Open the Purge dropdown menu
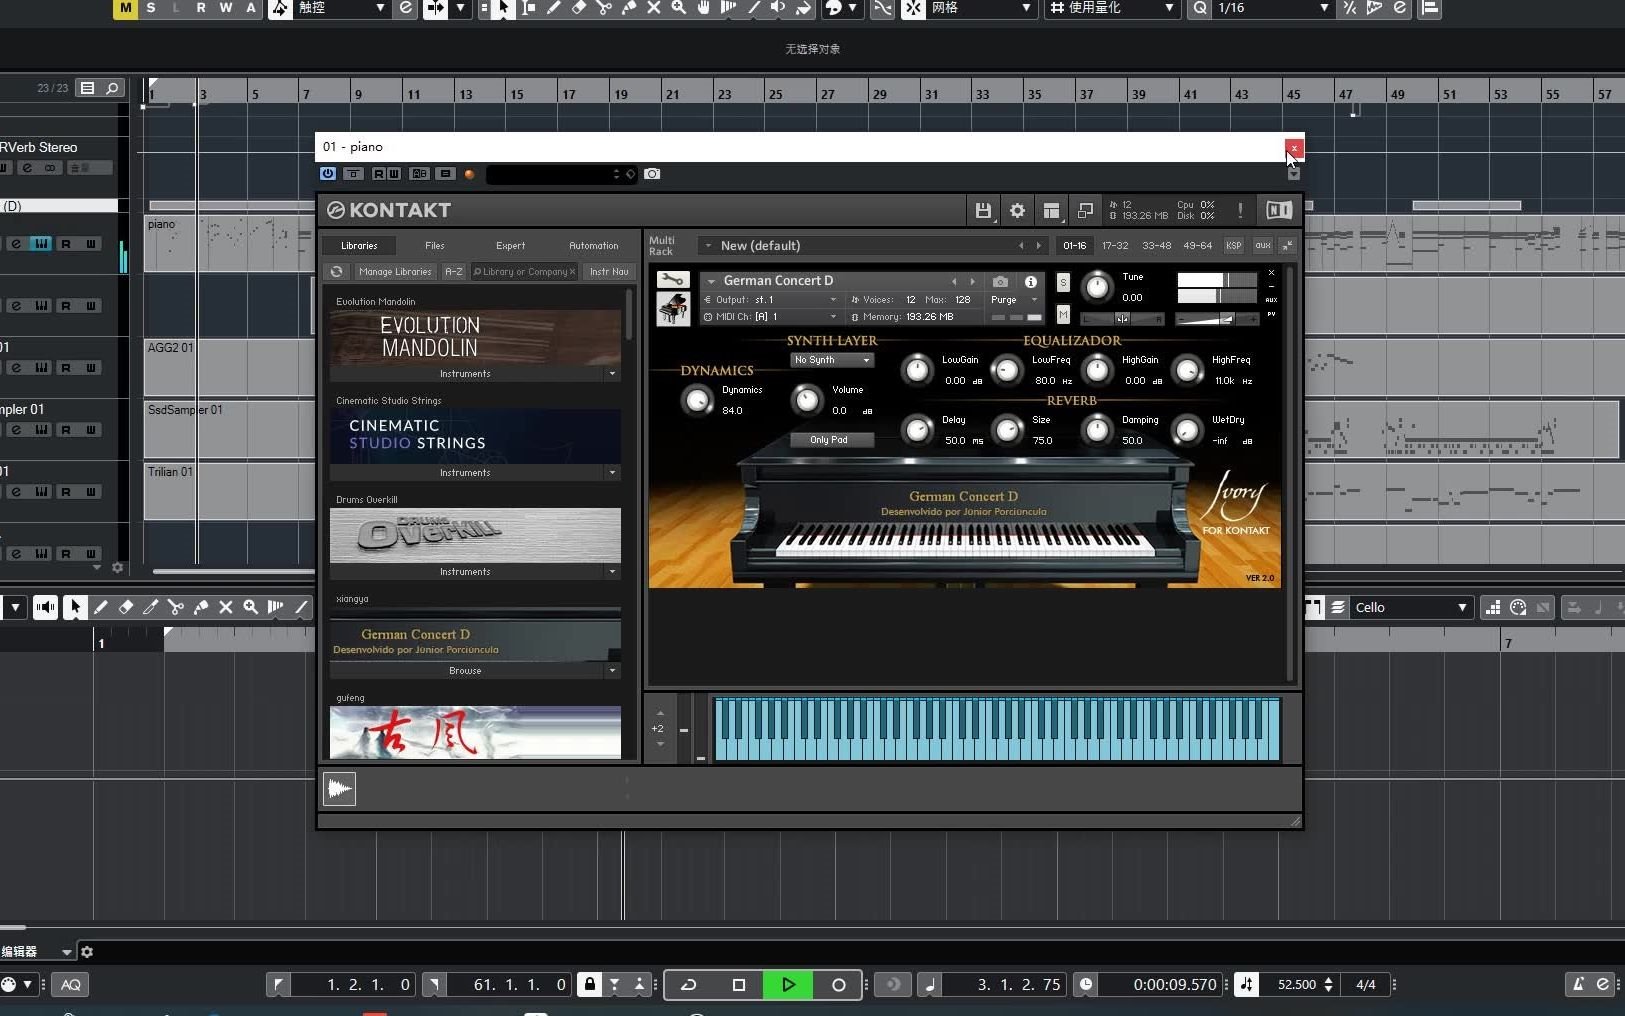The image size is (1625, 1016). tap(1014, 300)
